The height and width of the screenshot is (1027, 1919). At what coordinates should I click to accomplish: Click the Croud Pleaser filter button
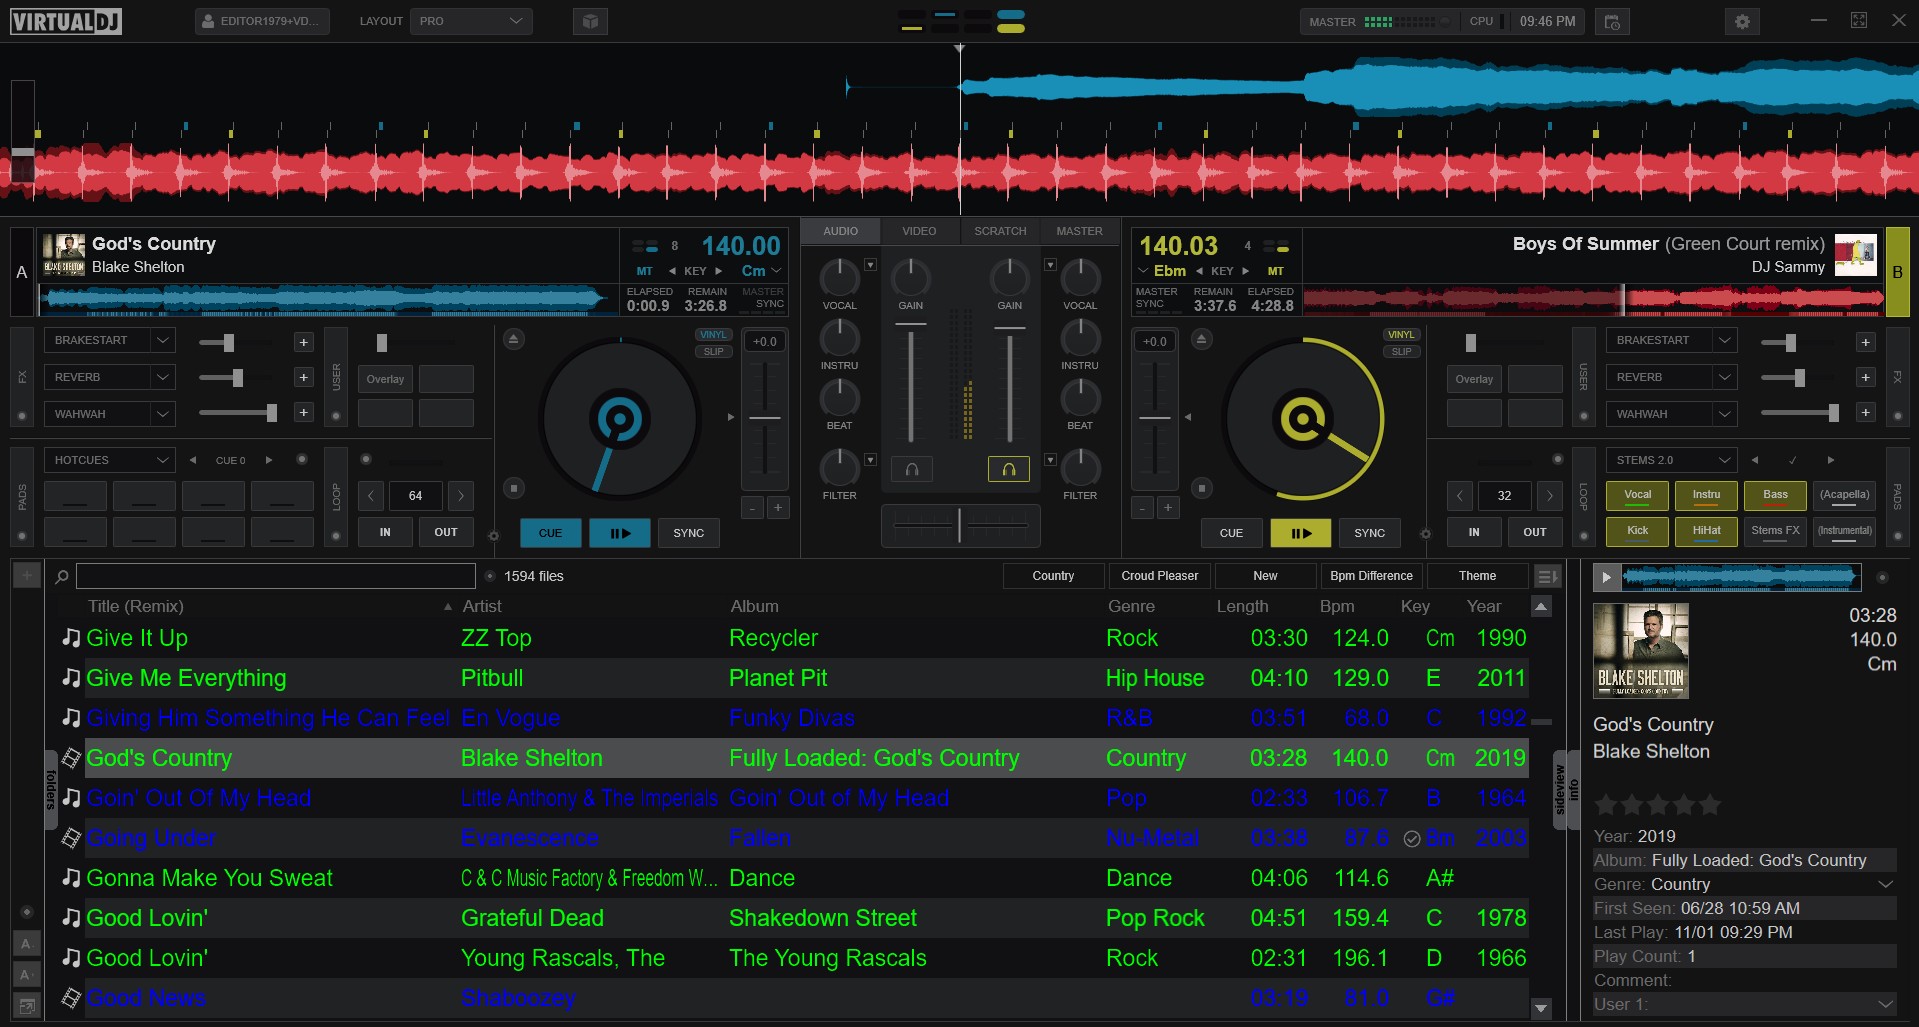[x=1159, y=576]
